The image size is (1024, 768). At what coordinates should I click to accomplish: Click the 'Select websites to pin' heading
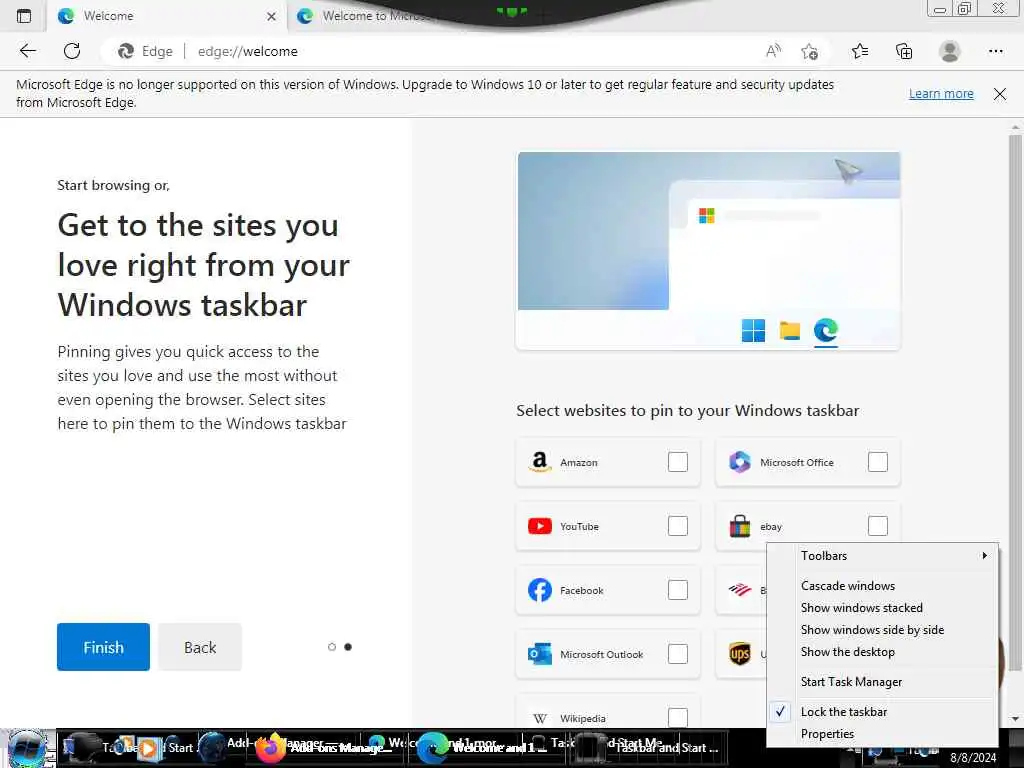point(688,411)
